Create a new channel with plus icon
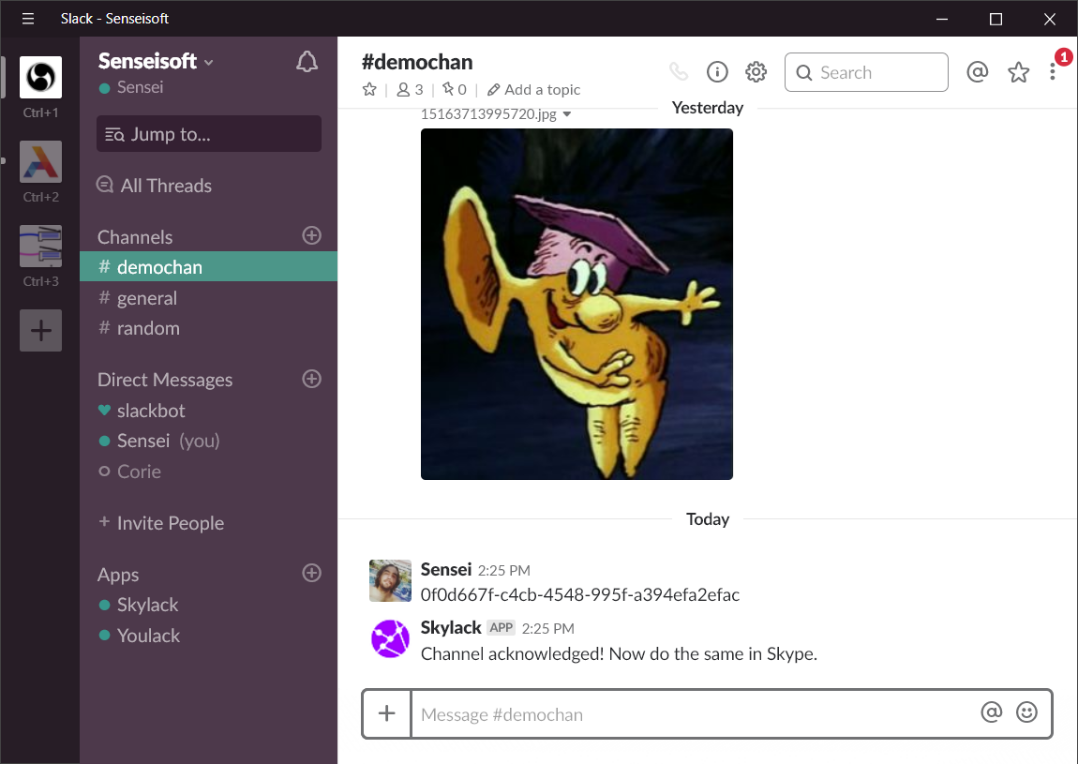Image resolution: width=1078 pixels, height=764 pixels. [311, 236]
